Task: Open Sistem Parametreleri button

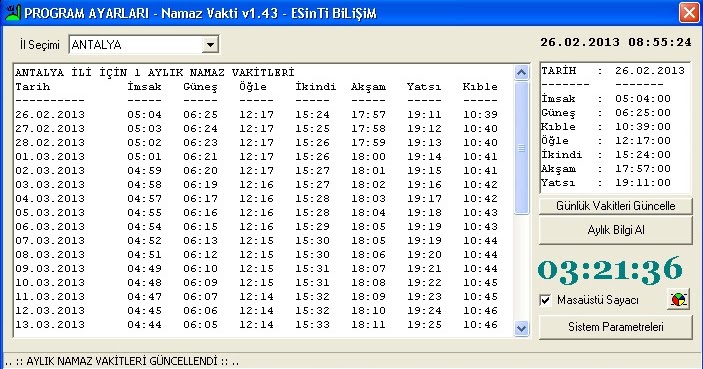Action: pos(616,327)
